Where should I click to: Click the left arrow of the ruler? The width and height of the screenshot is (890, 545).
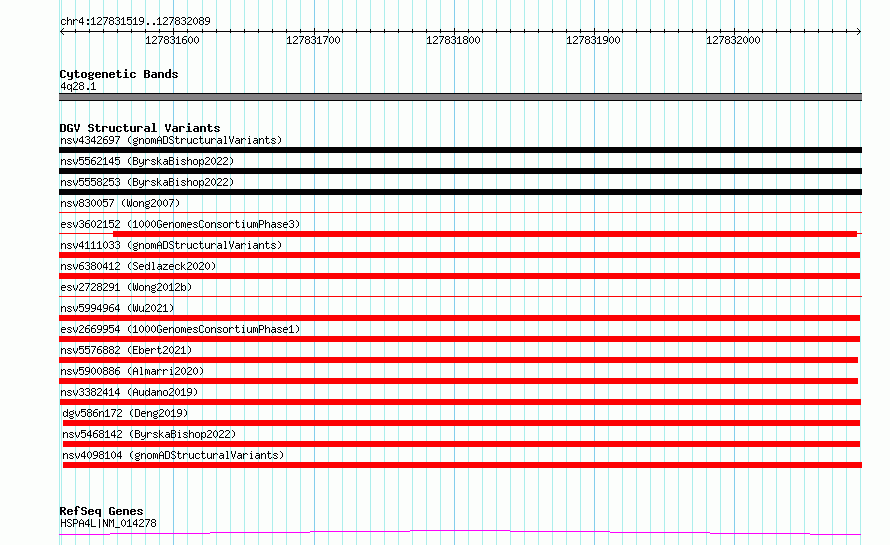tap(62, 31)
